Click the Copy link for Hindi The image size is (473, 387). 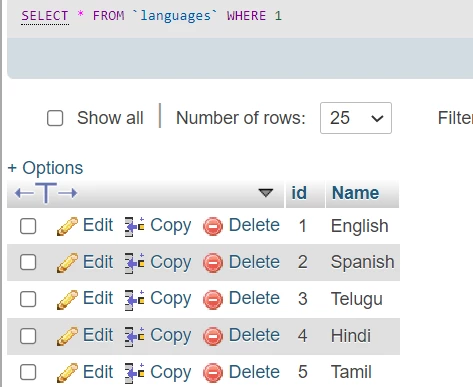(171, 336)
